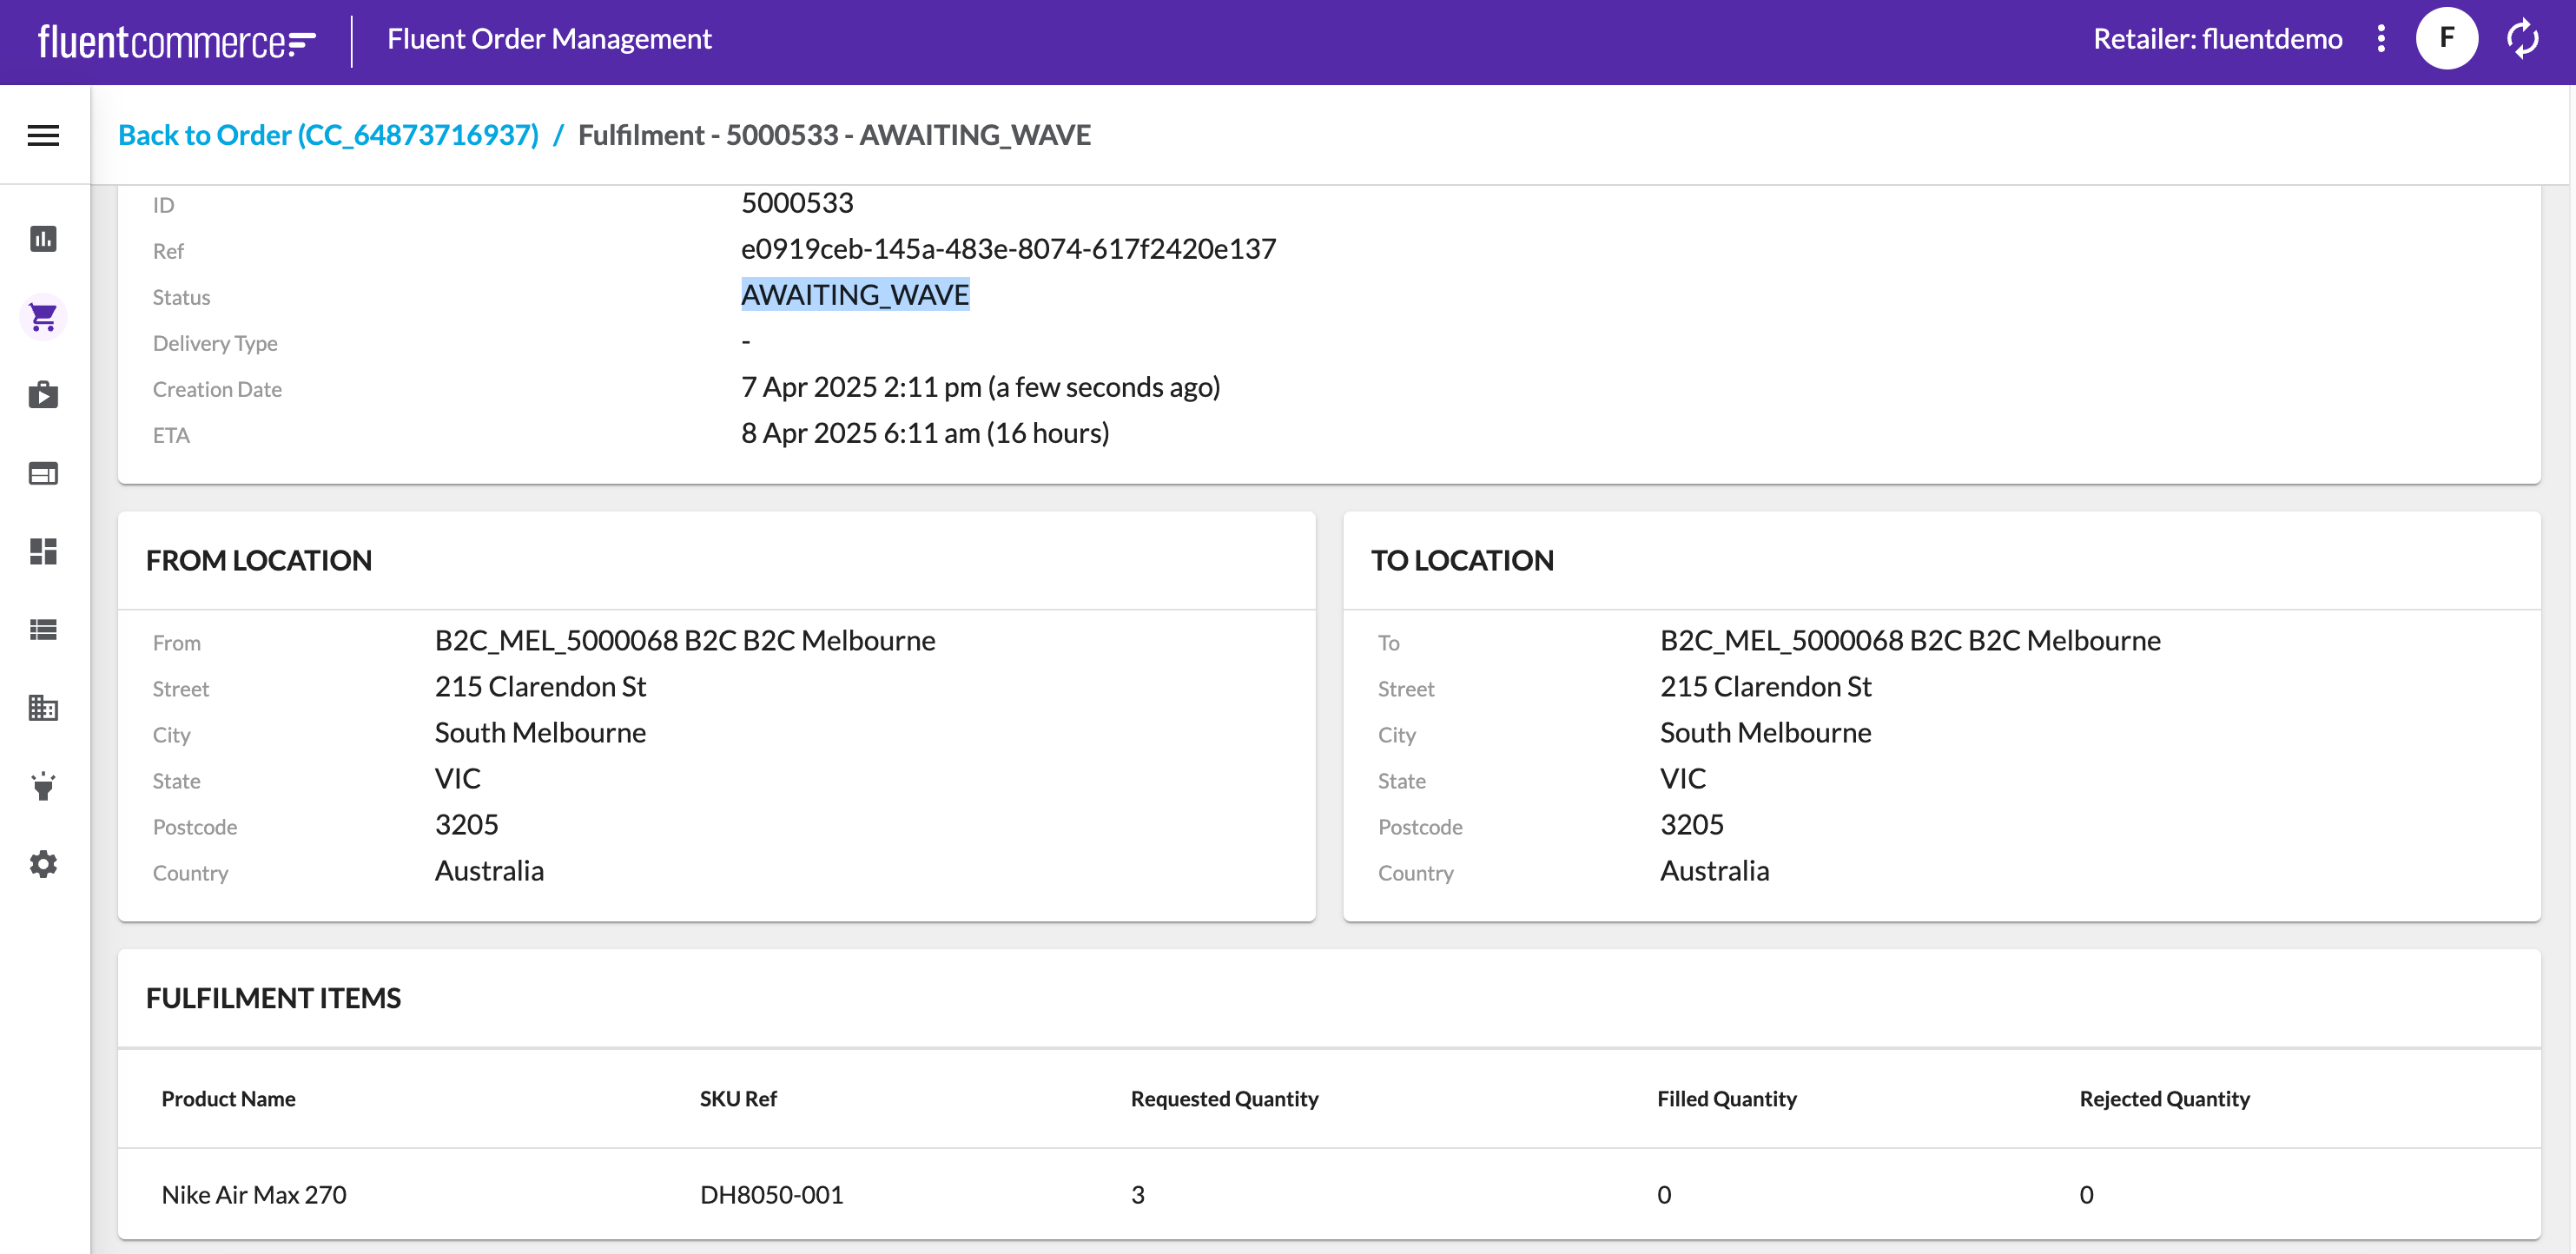Image resolution: width=2576 pixels, height=1254 pixels.
Task: Open the briefcase play icon in sidebar
Action: [43, 395]
